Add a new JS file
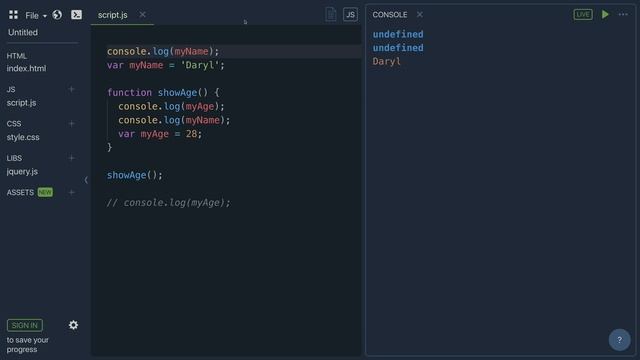This screenshot has height=360, width=640. [x=71, y=89]
